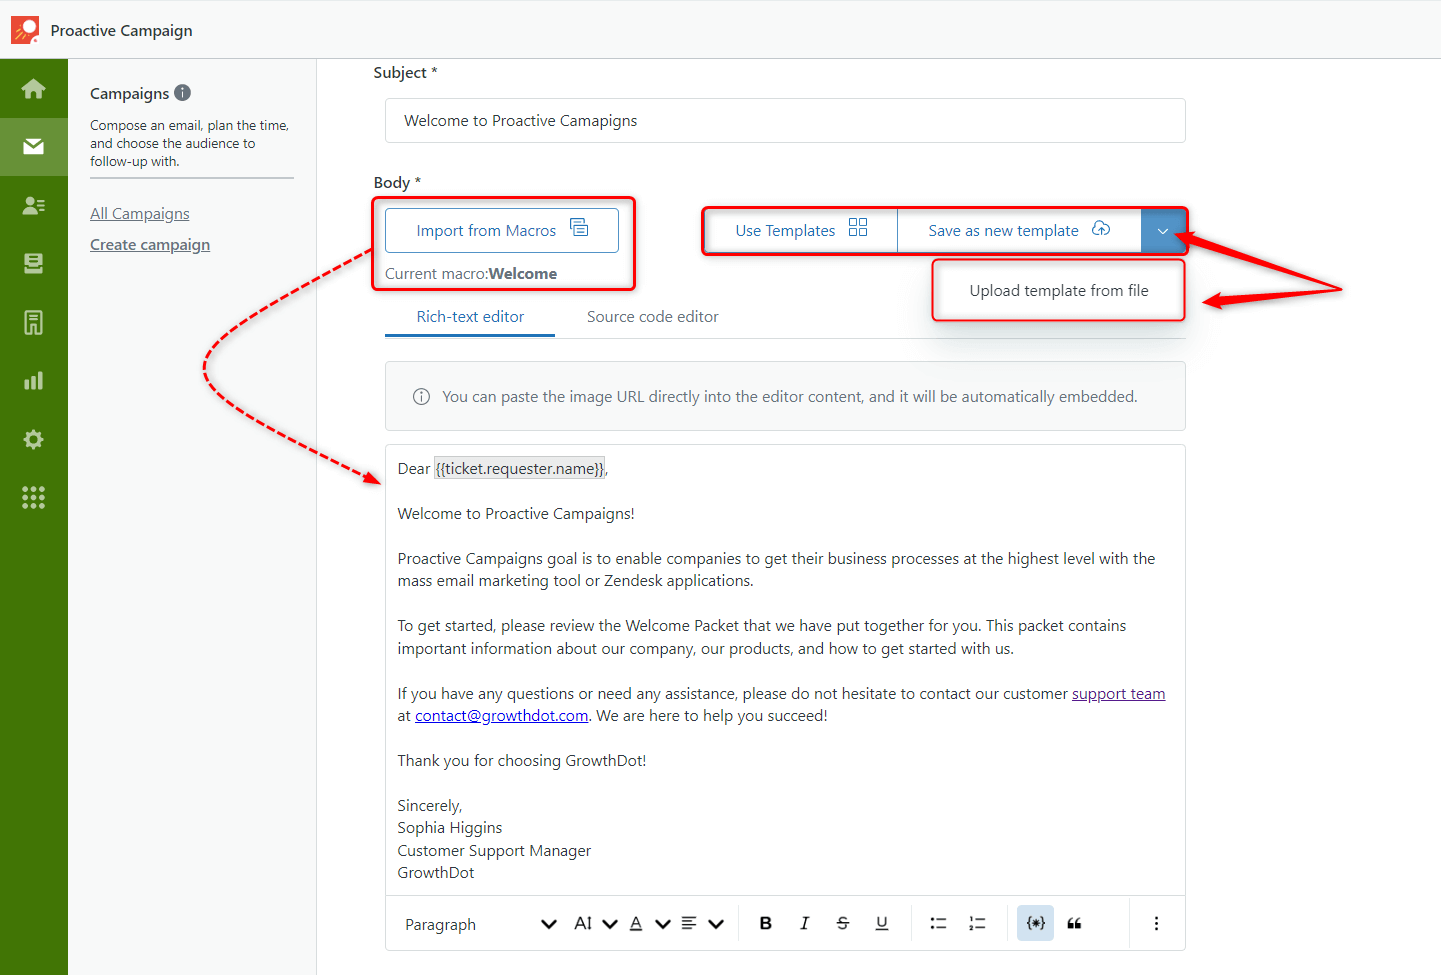Click Save as new template button
Screen dimensions: 1441x975
pos(1019,230)
